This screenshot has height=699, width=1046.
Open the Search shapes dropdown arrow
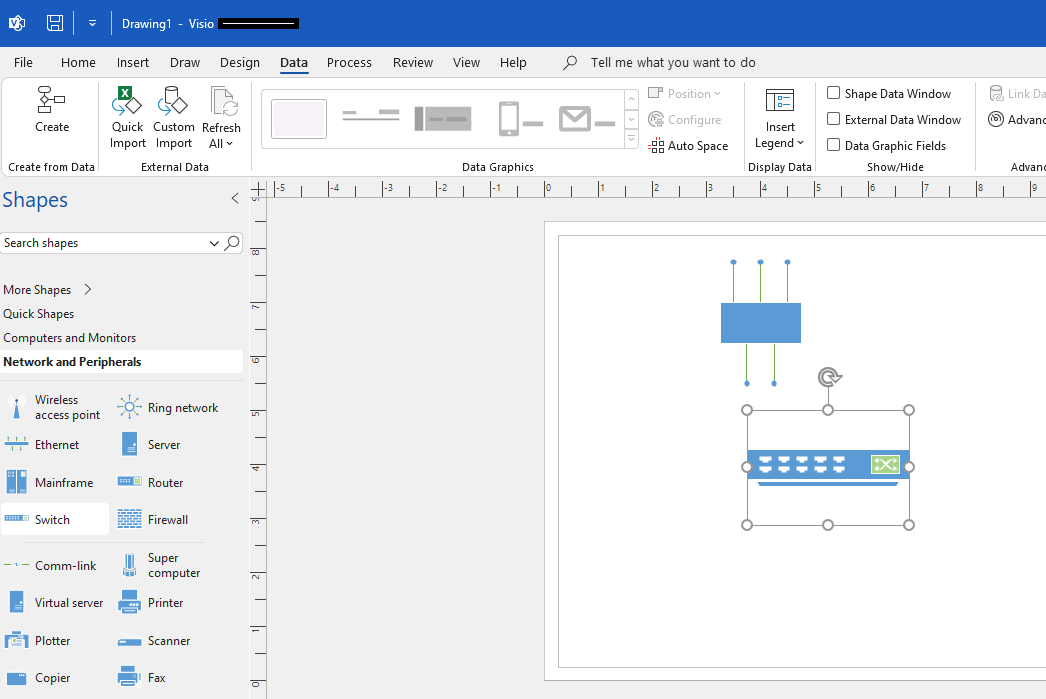click(214, 243)
